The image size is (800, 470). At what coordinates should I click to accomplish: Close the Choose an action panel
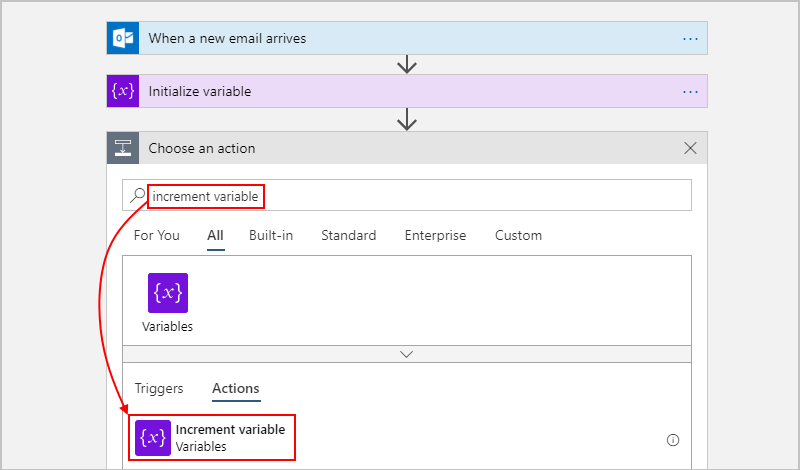click(690, 148)
